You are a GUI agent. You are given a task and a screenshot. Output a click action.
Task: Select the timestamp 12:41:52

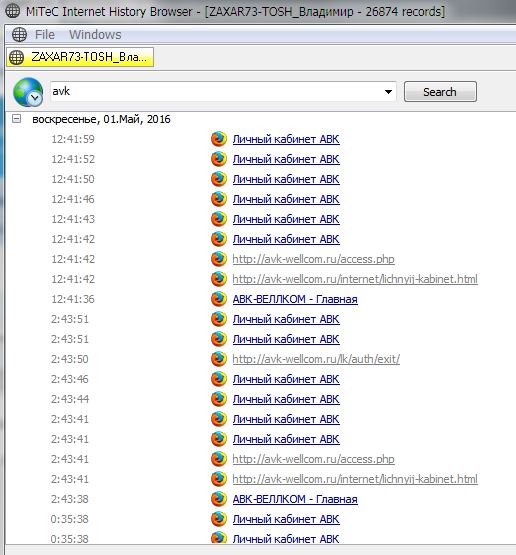coord(73,159)
